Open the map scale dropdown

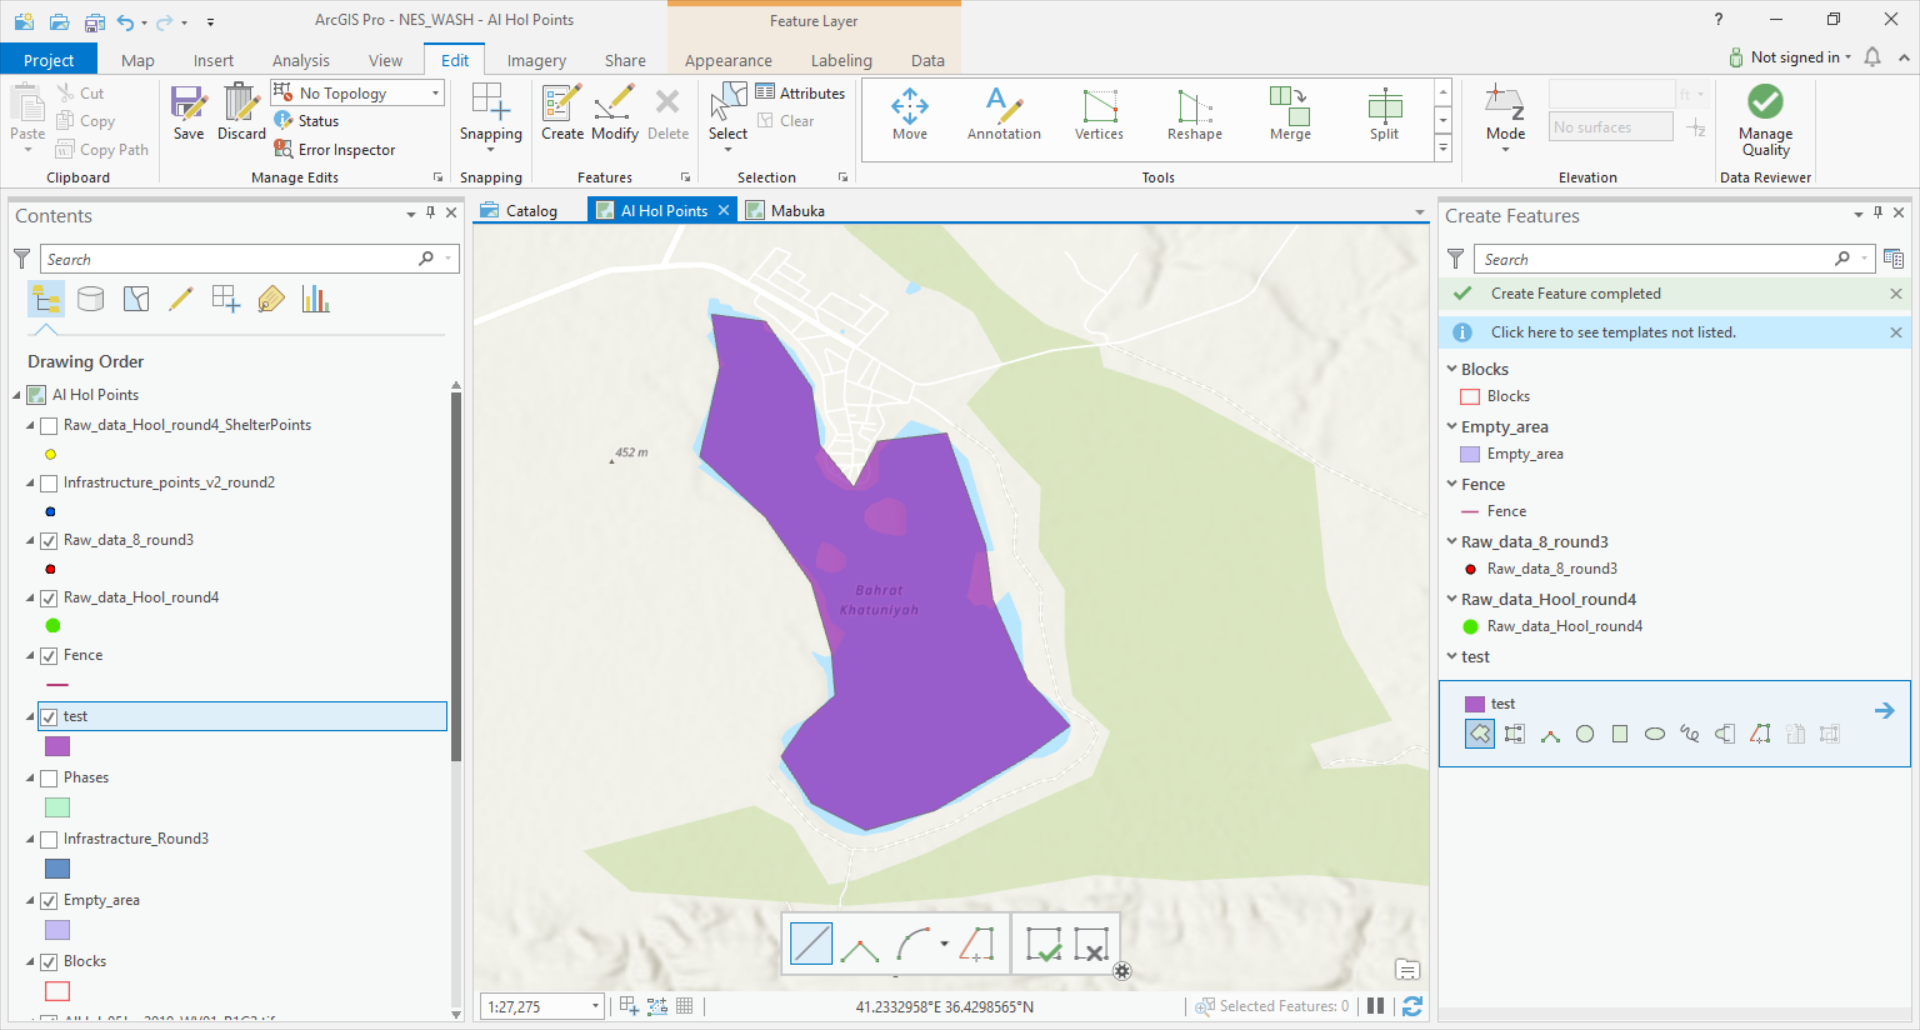(595, 1006)
